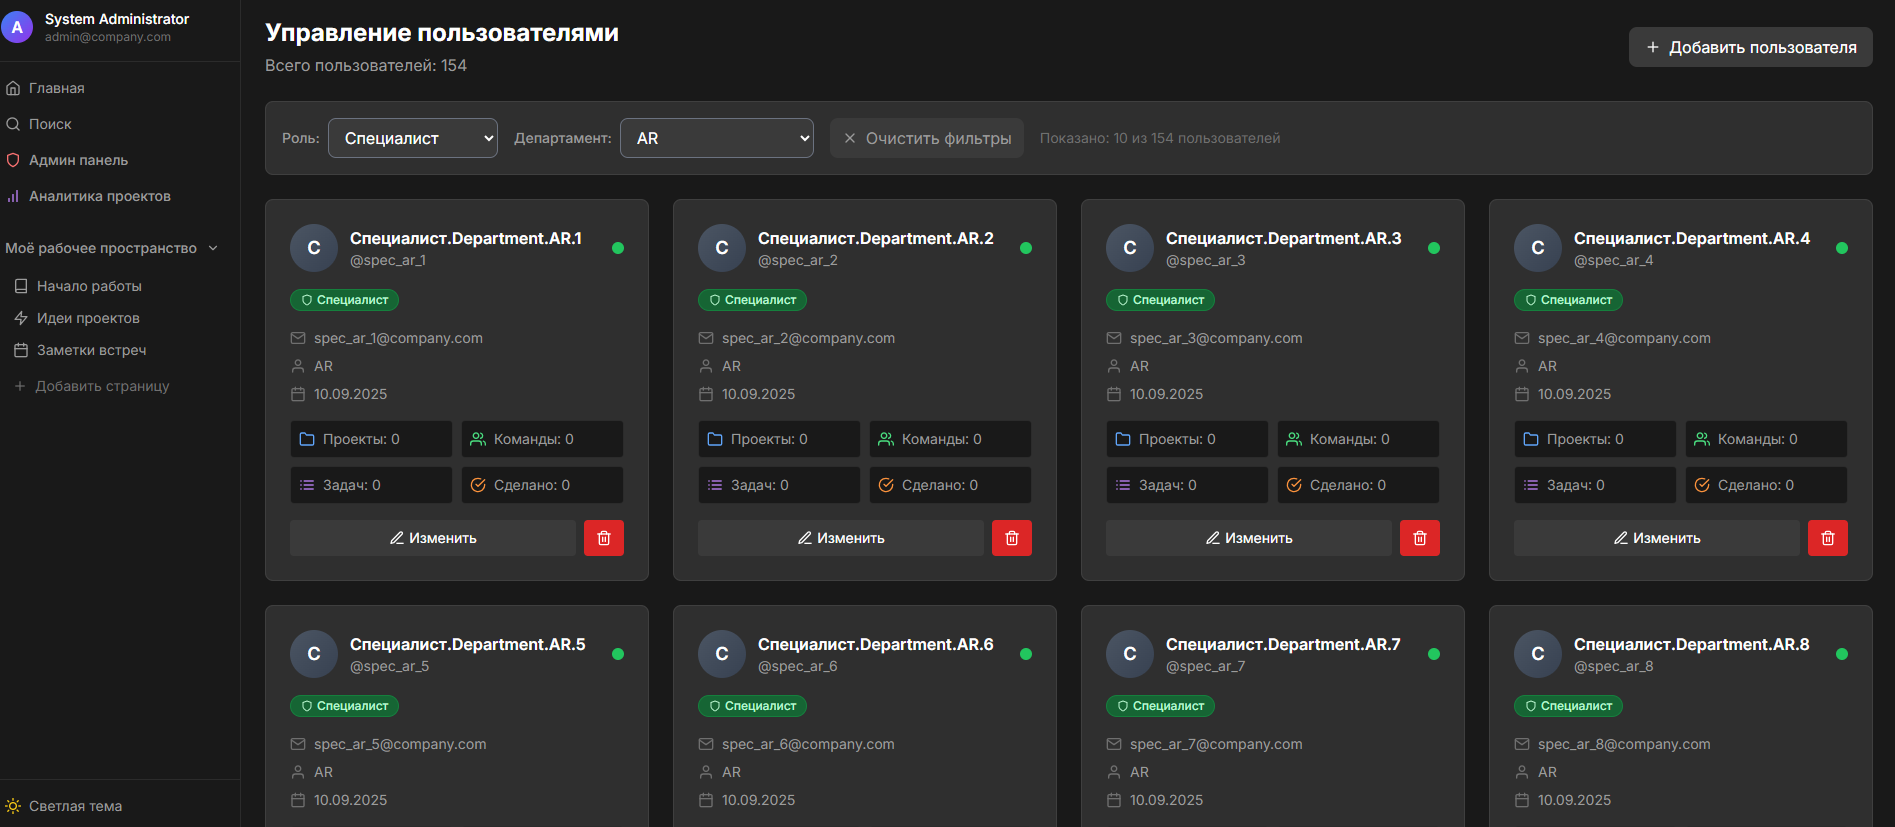This screenshot has height=827, width=1895.
Task: Click the Очистить фильтры button
Action: 927,138
